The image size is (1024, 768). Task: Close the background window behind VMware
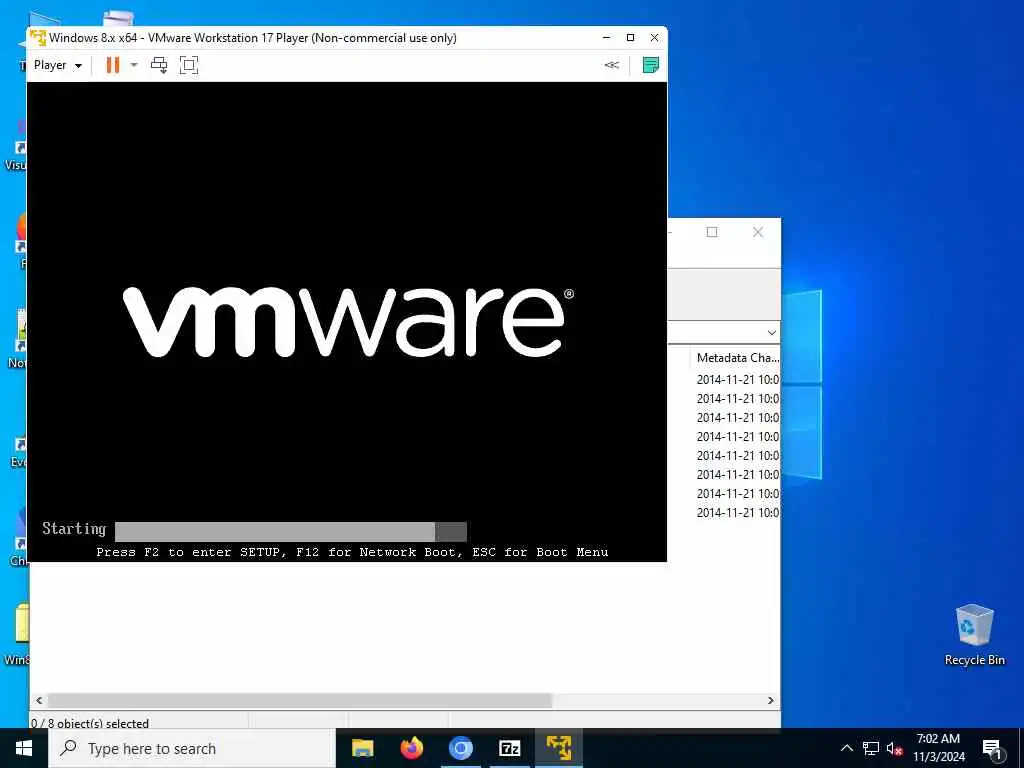point(758,232)
